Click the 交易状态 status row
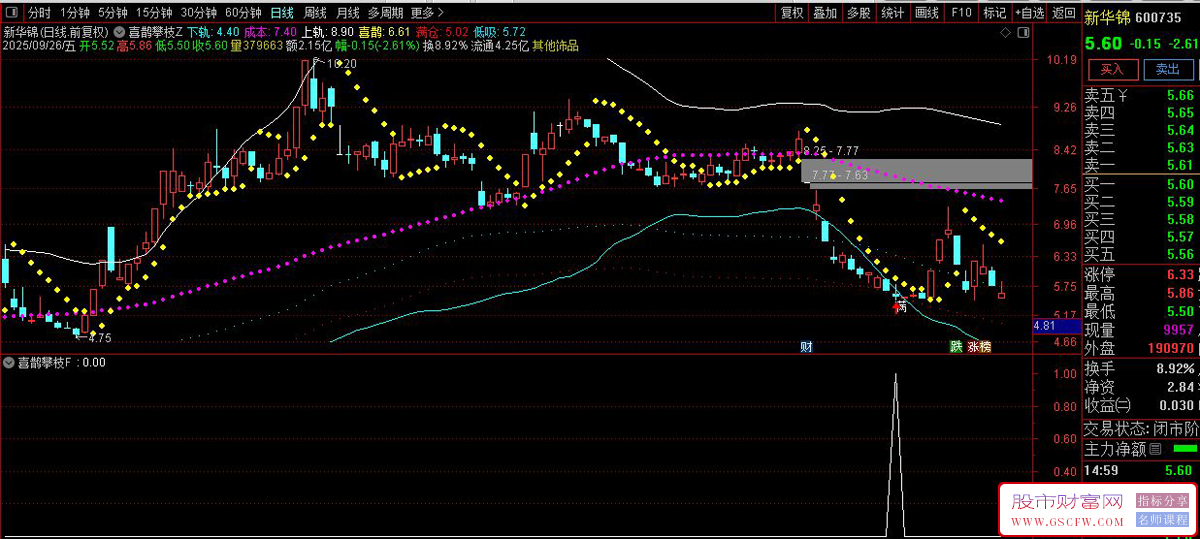 (1140, 428)
